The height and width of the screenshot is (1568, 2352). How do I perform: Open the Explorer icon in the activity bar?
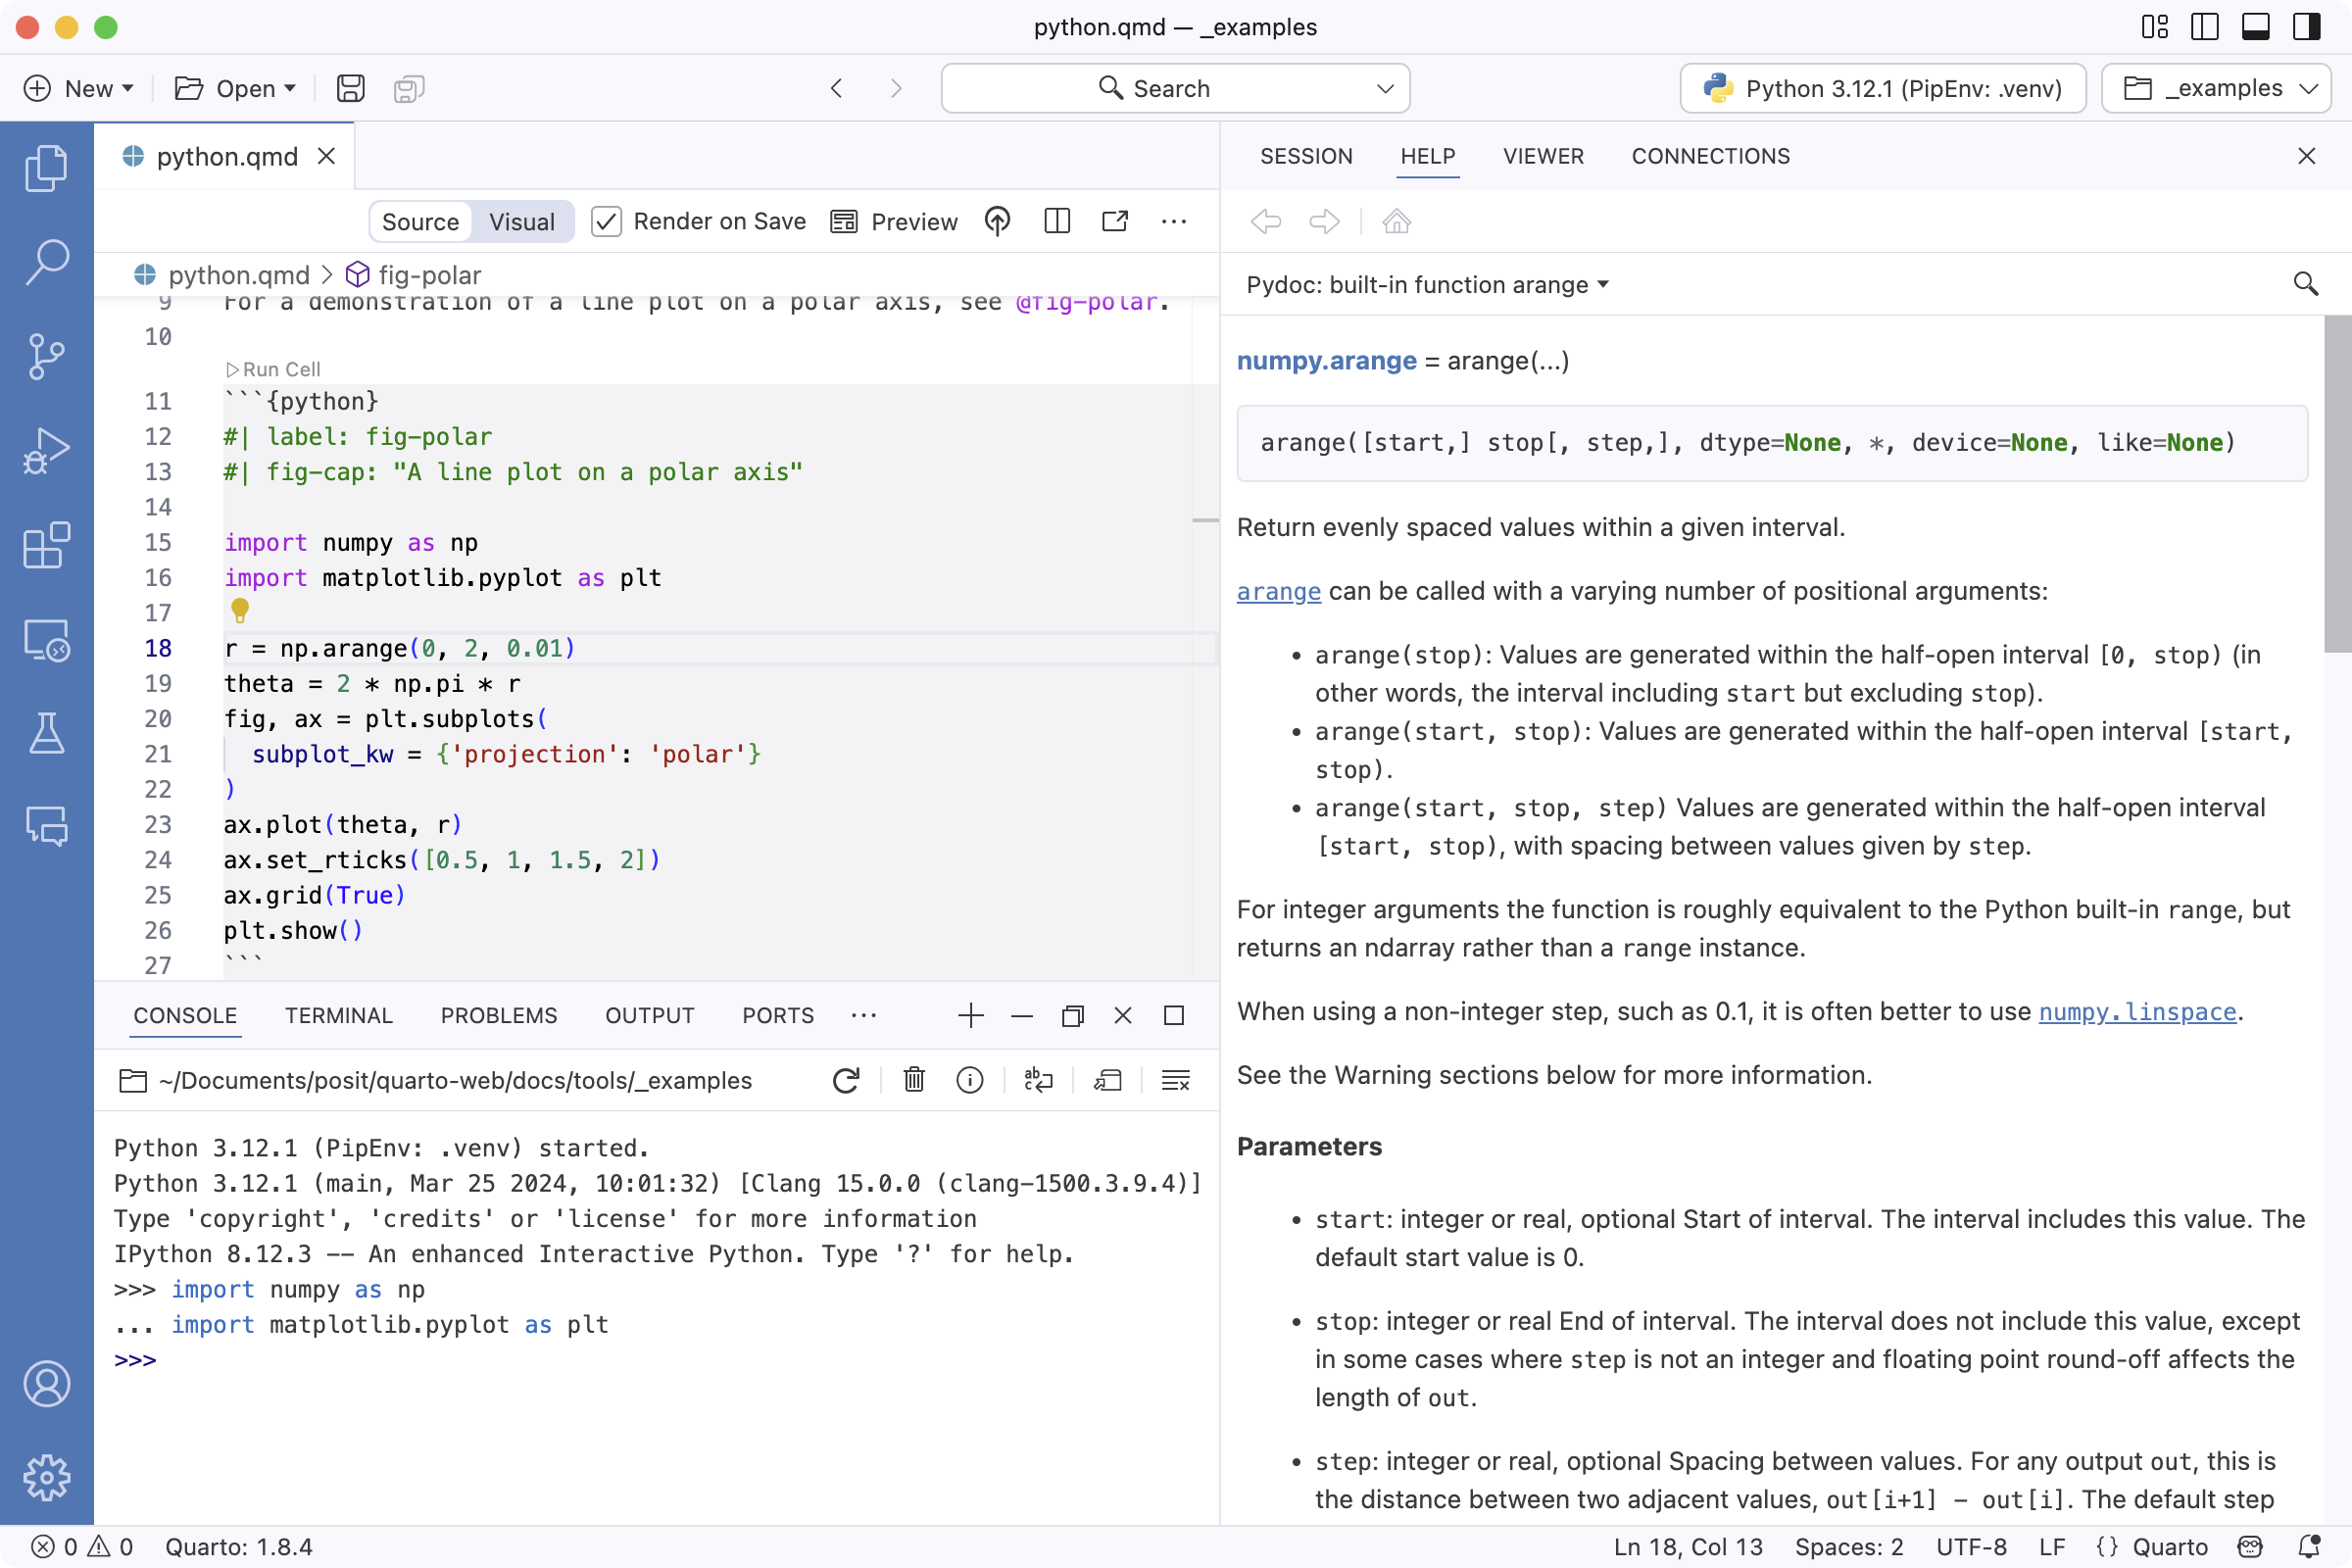click(46, 167)
